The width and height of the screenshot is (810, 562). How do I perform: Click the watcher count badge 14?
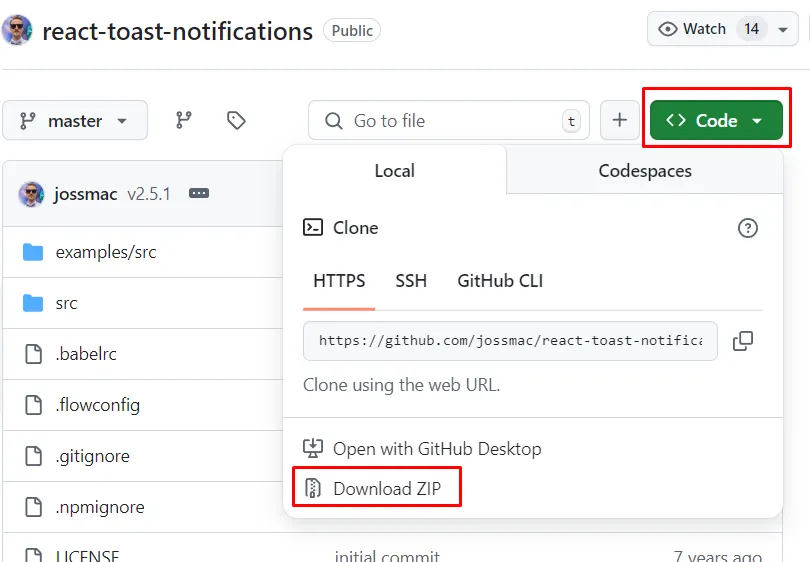click(x=752, y=28)
